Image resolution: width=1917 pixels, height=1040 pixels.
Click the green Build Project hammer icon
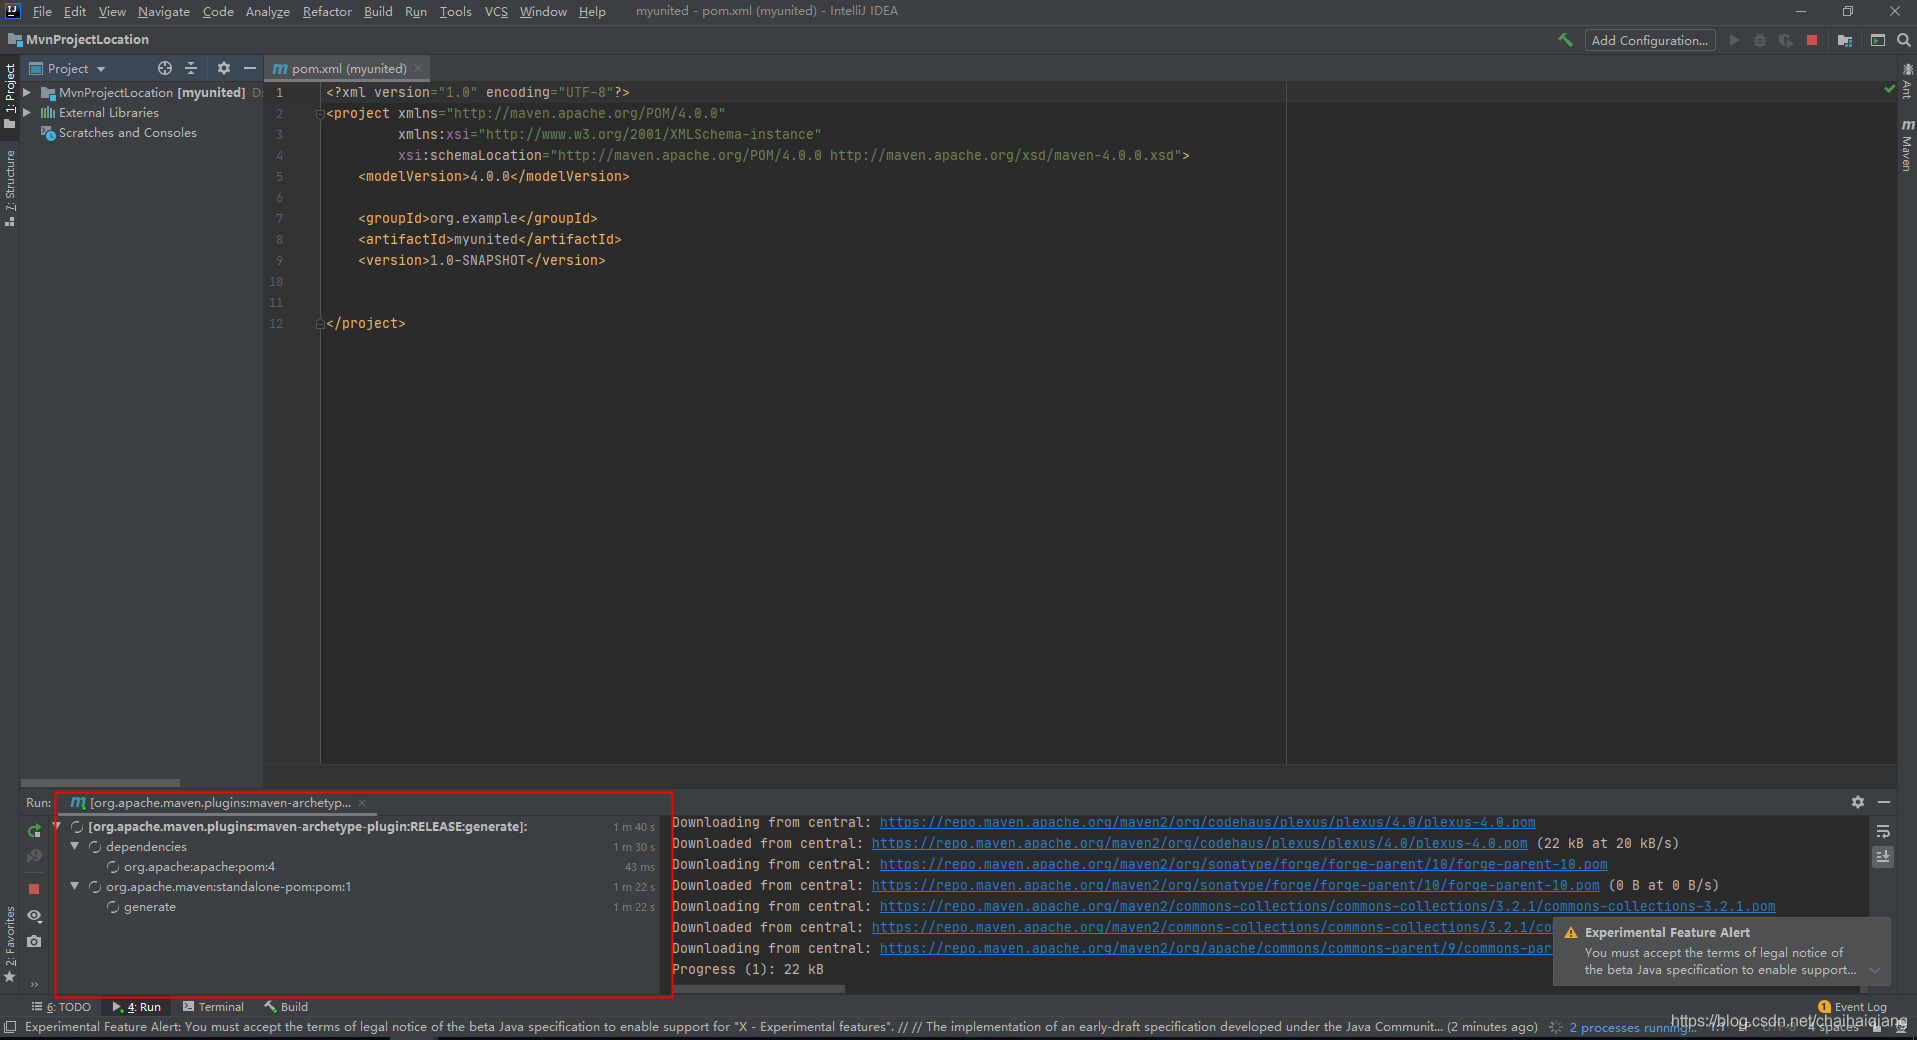(1565, 40)
